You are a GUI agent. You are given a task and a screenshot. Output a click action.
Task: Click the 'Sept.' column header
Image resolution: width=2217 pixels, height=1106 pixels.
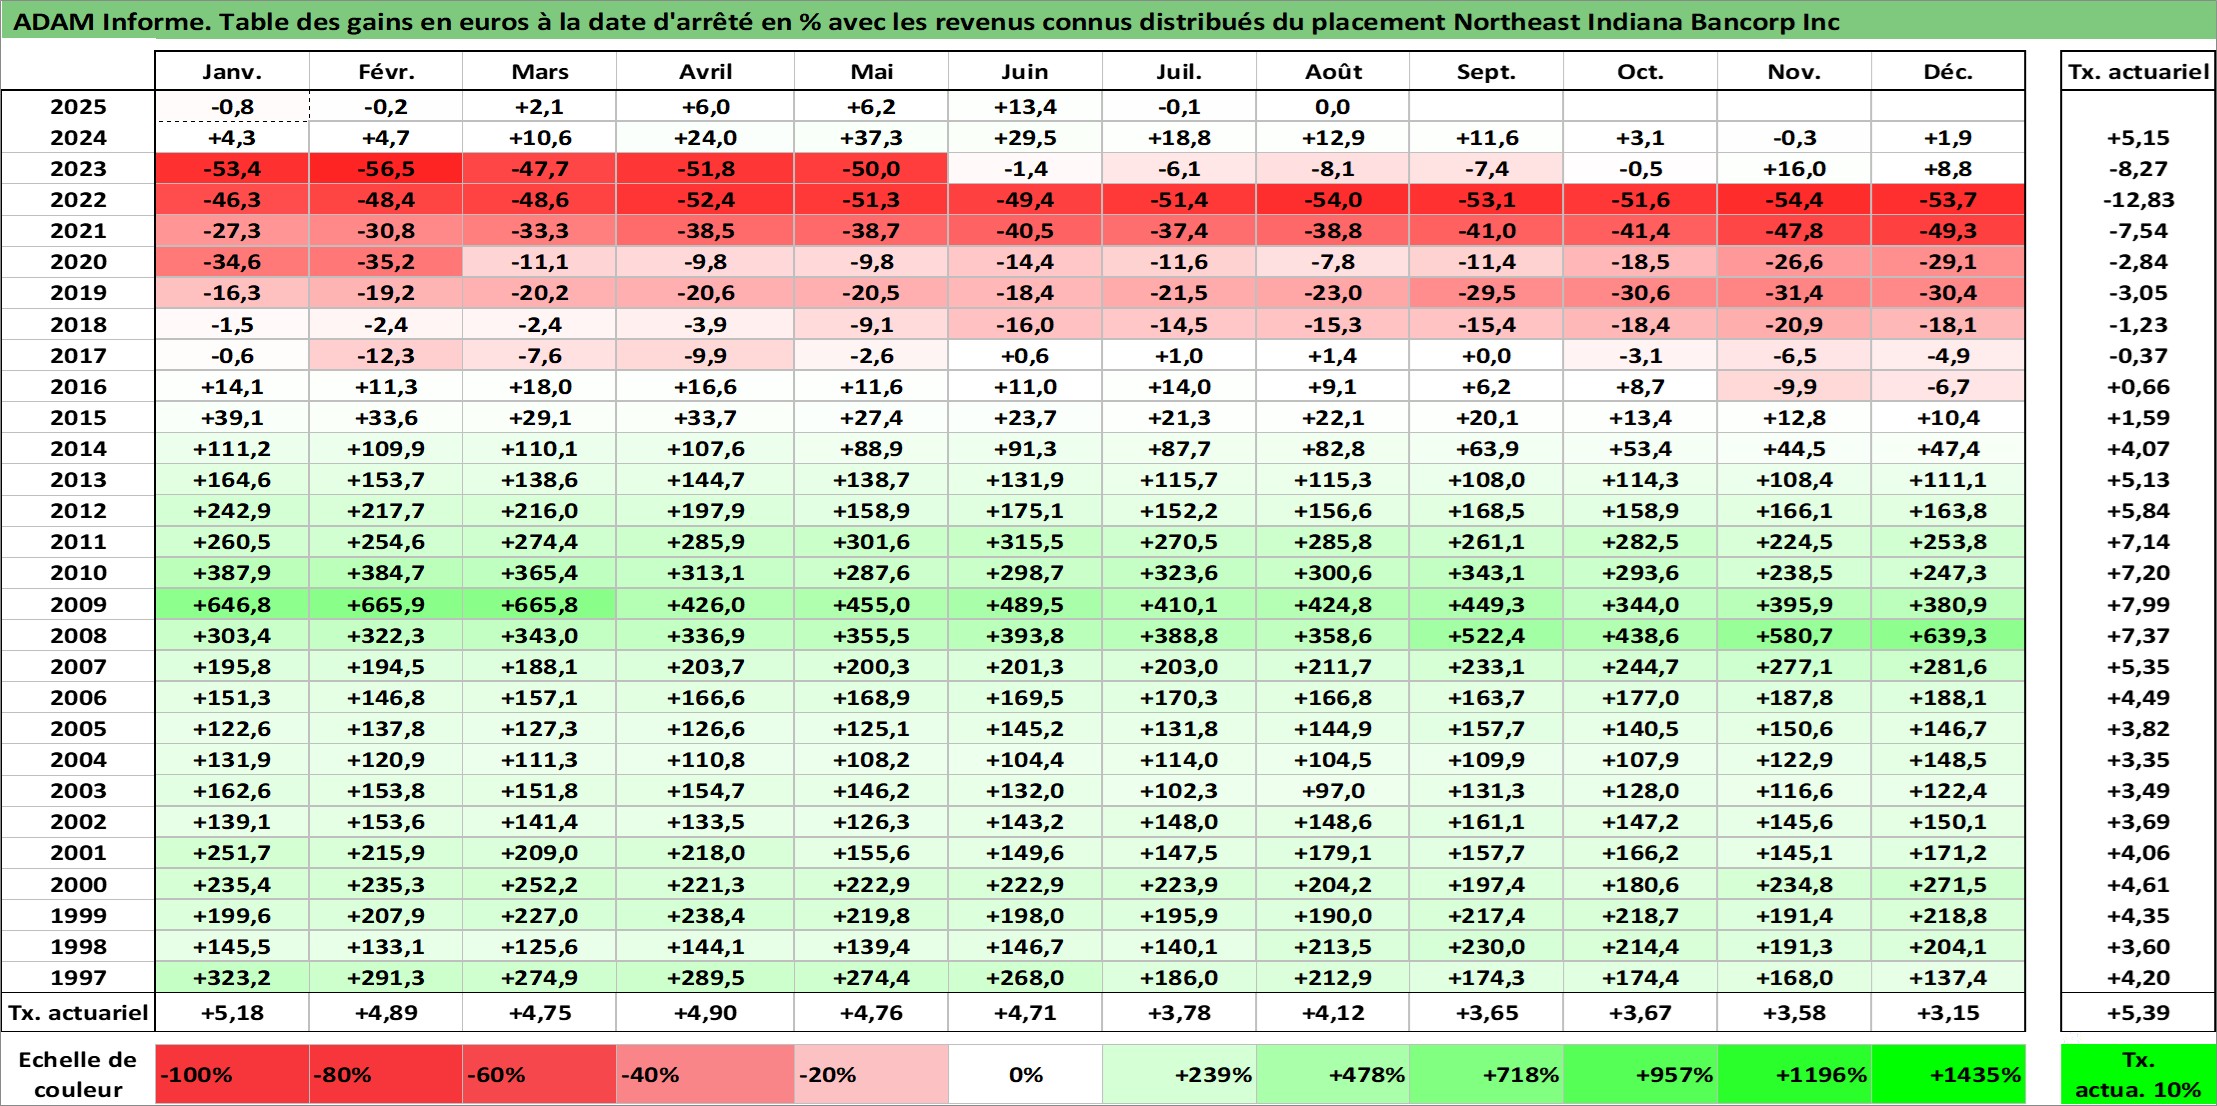click(1486, 71)
